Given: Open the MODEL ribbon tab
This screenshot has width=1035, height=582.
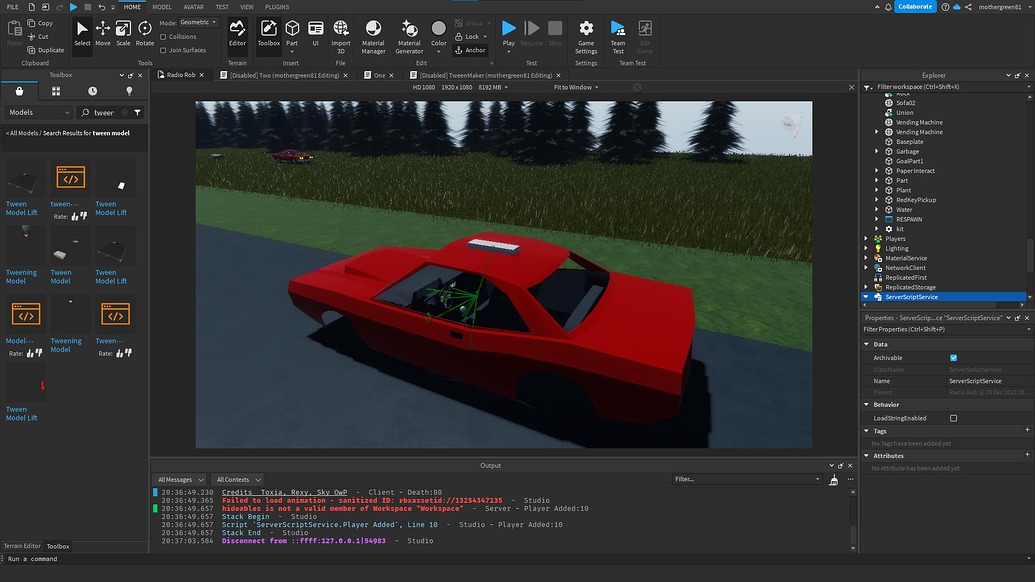Looking at the screenshot, I should (162, 7).
